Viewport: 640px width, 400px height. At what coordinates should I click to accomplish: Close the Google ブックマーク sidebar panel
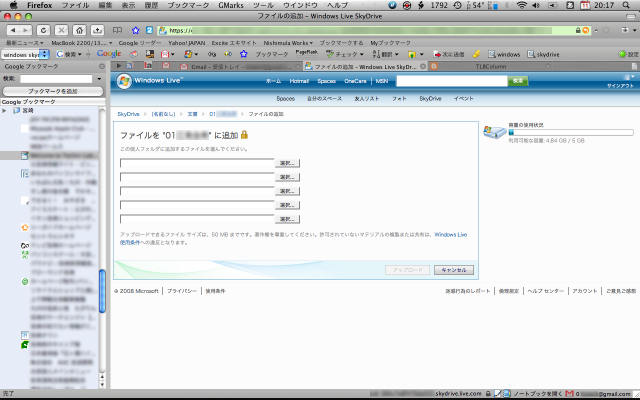(102, 66)
